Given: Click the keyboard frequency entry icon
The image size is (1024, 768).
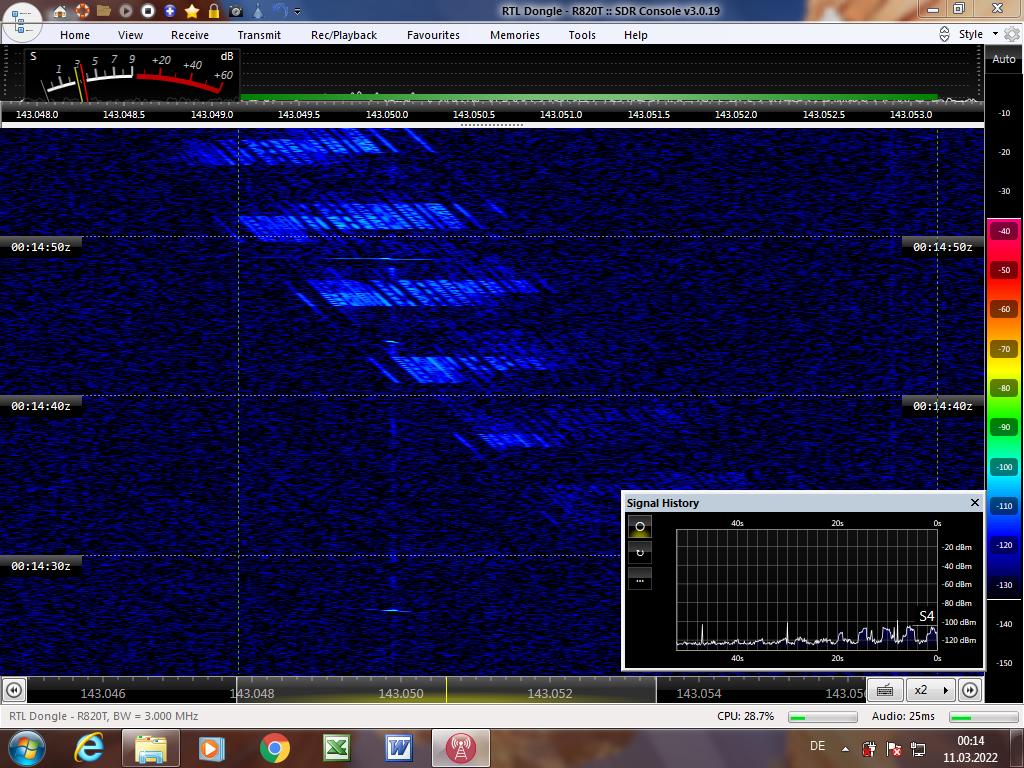Looking at the screenshot, I should pos(885,690).
